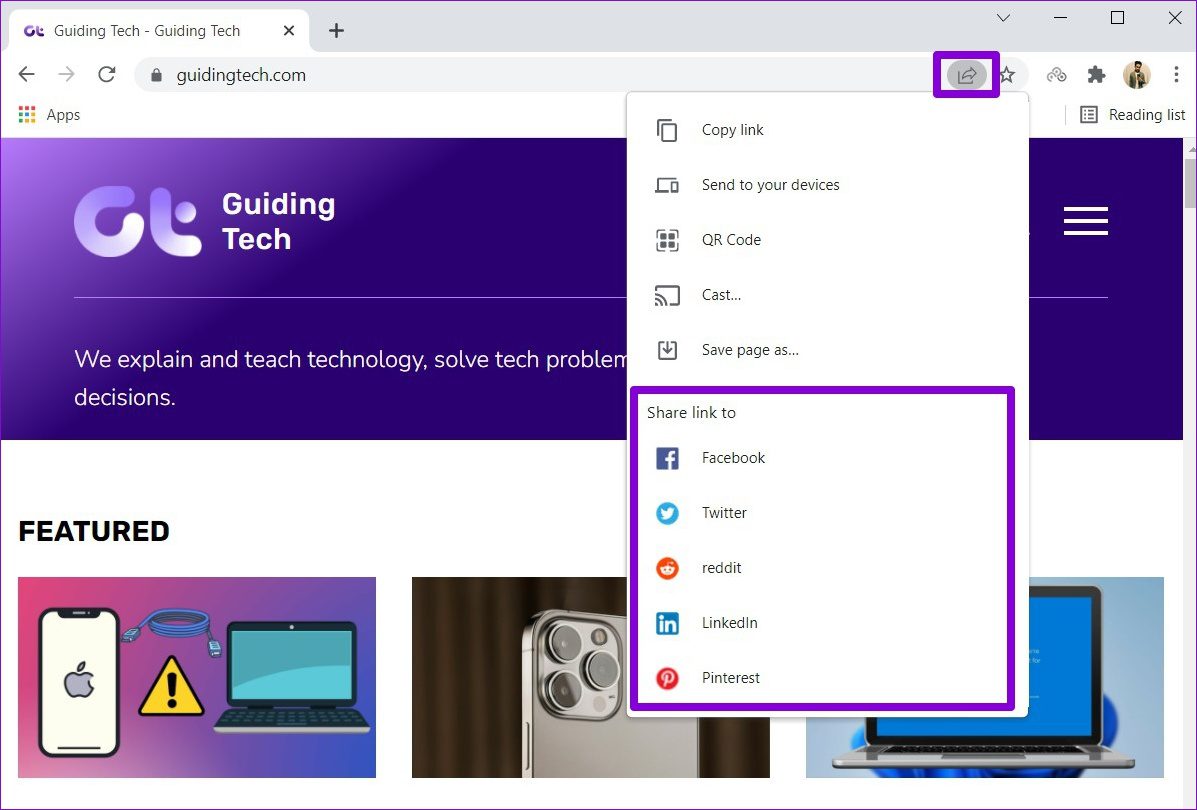1197x810 pixels.
Task: Choose QR Code menu option
Action: (x=731, y=240)
